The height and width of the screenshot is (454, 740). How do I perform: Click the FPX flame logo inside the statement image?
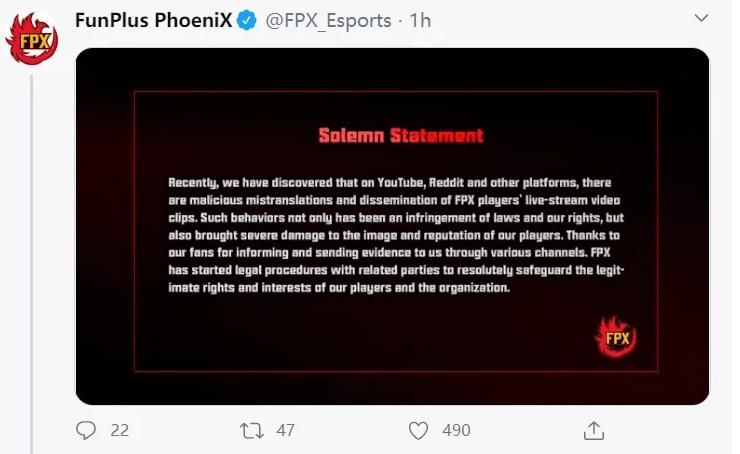pos(615,337)
